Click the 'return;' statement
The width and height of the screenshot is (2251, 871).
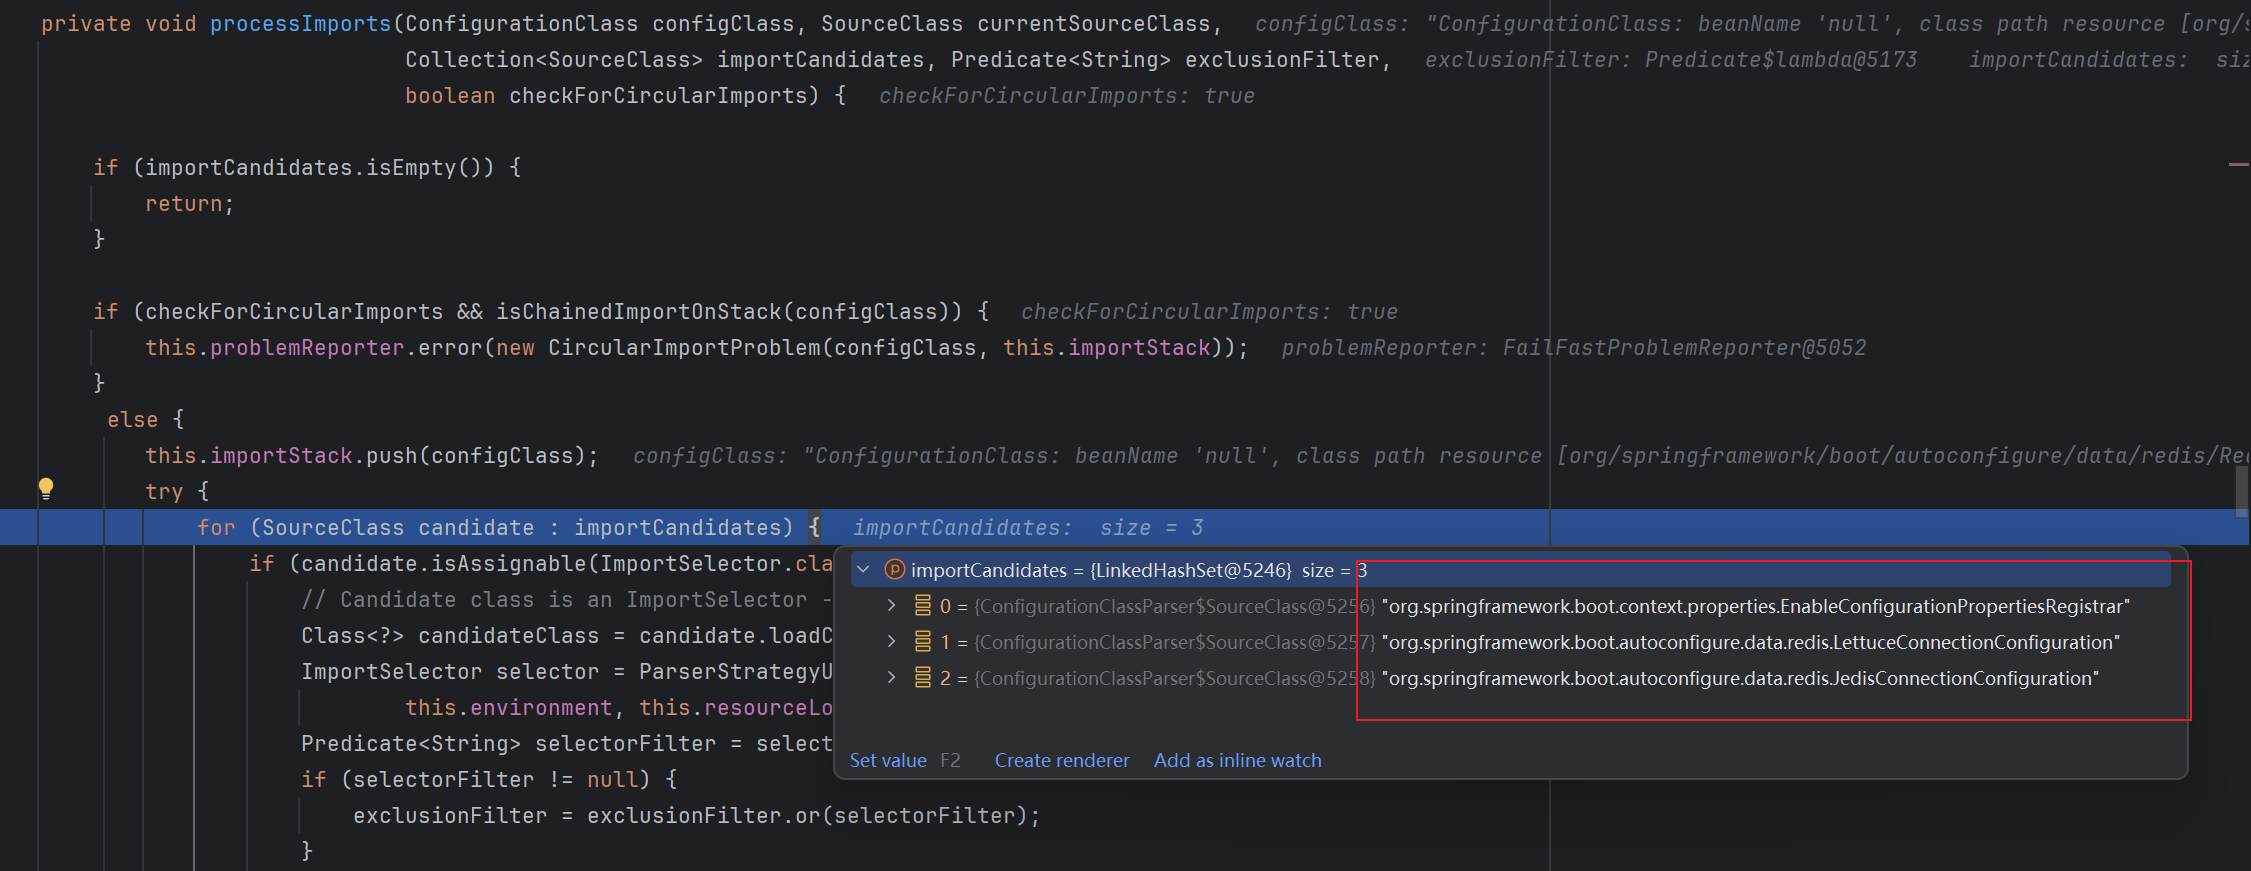[190, 204]
